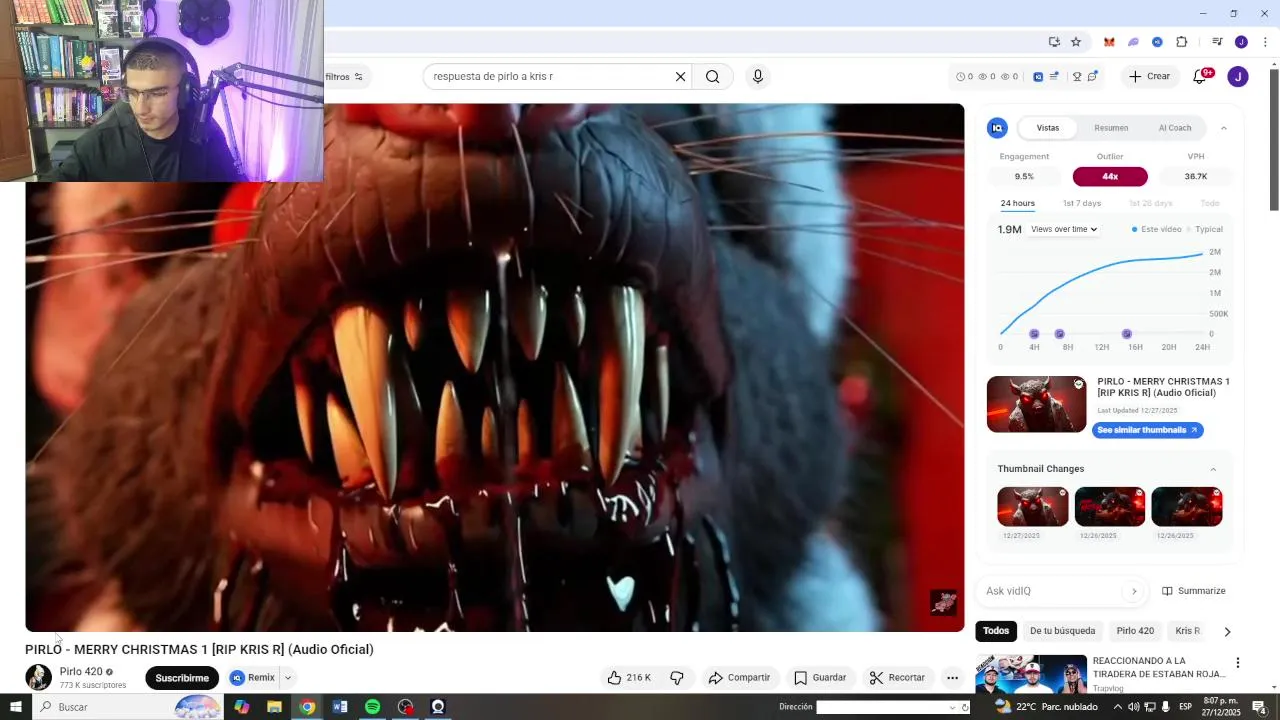This screenshot has height=720, width=1280.
Task: Collapse the Thumbnail Changes section
Action: coord(1213,469)
